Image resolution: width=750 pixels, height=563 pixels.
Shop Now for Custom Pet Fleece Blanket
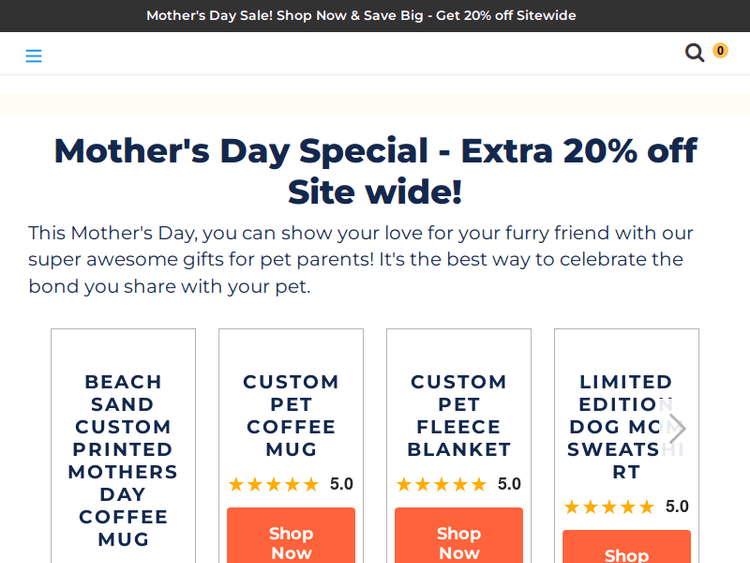459,540
